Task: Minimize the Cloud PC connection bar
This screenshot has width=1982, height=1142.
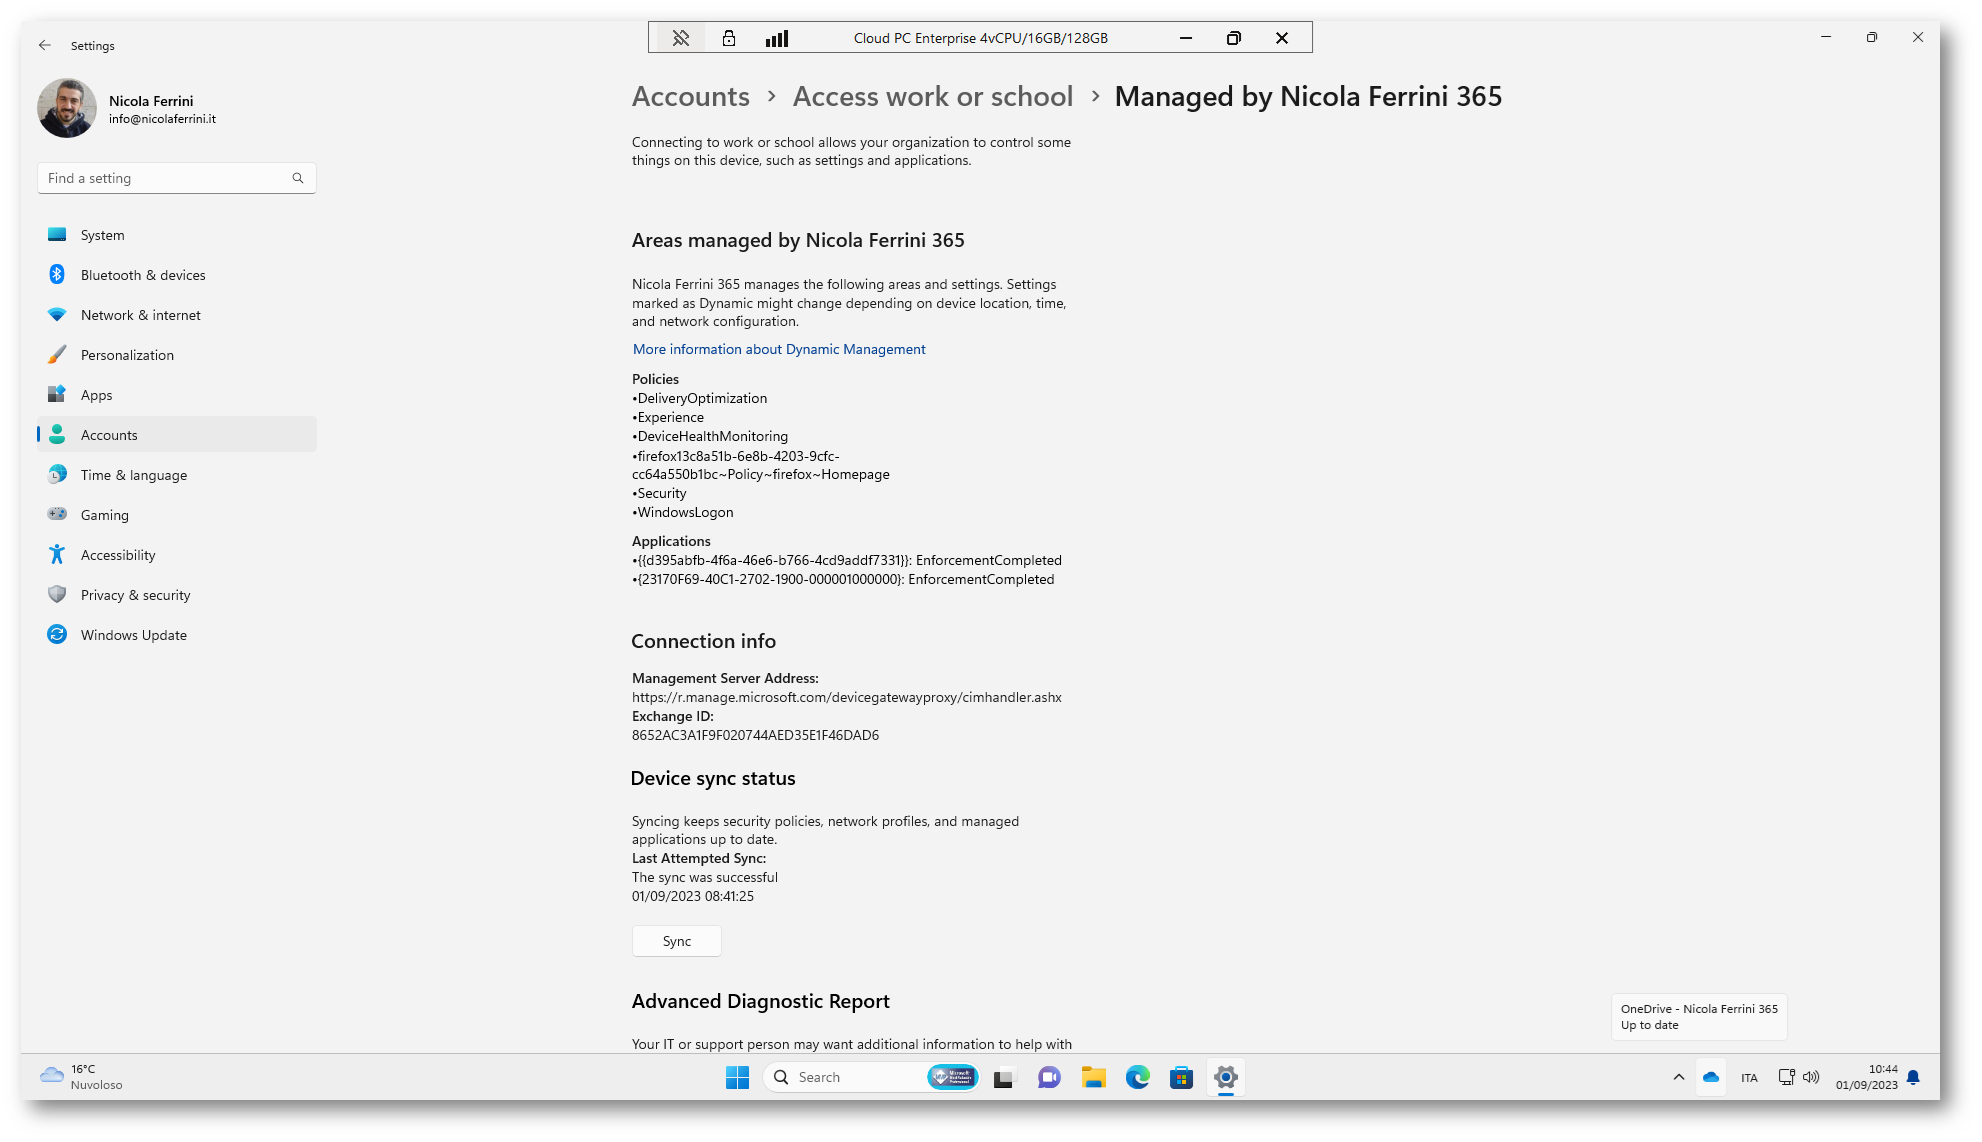Action: pos(1186,38)
